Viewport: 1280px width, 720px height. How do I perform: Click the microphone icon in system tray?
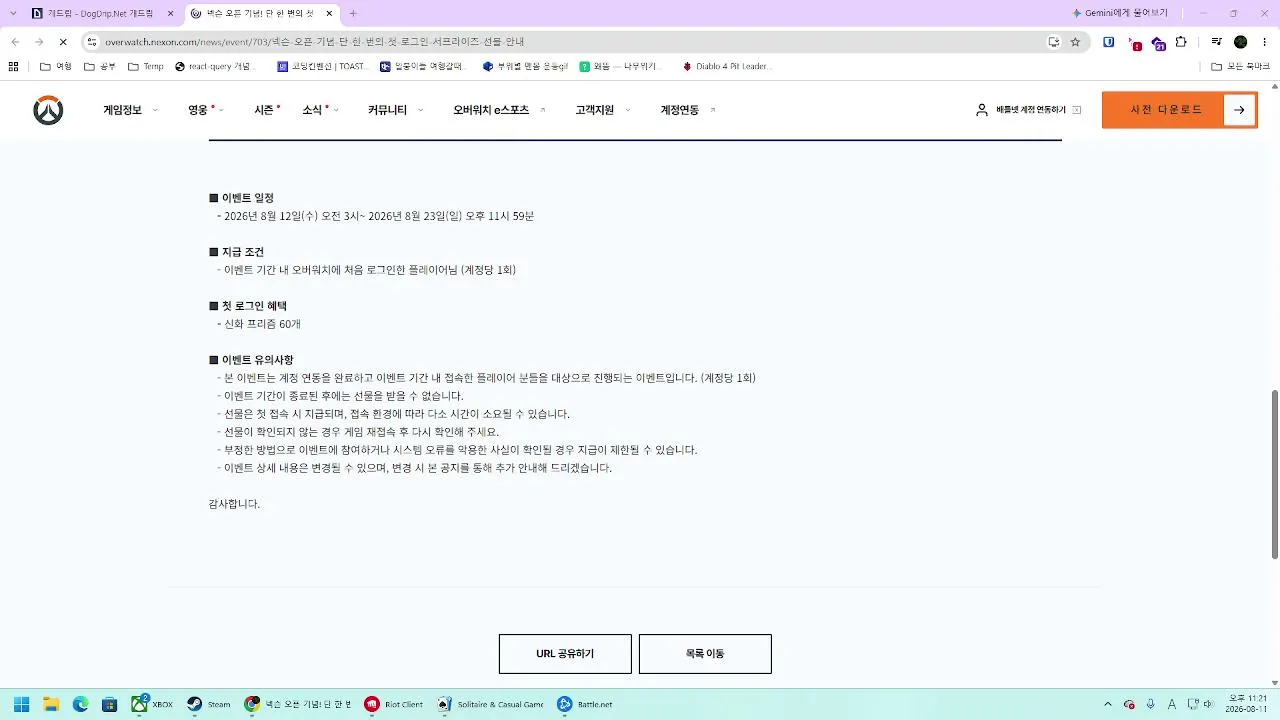[1151, 704]
